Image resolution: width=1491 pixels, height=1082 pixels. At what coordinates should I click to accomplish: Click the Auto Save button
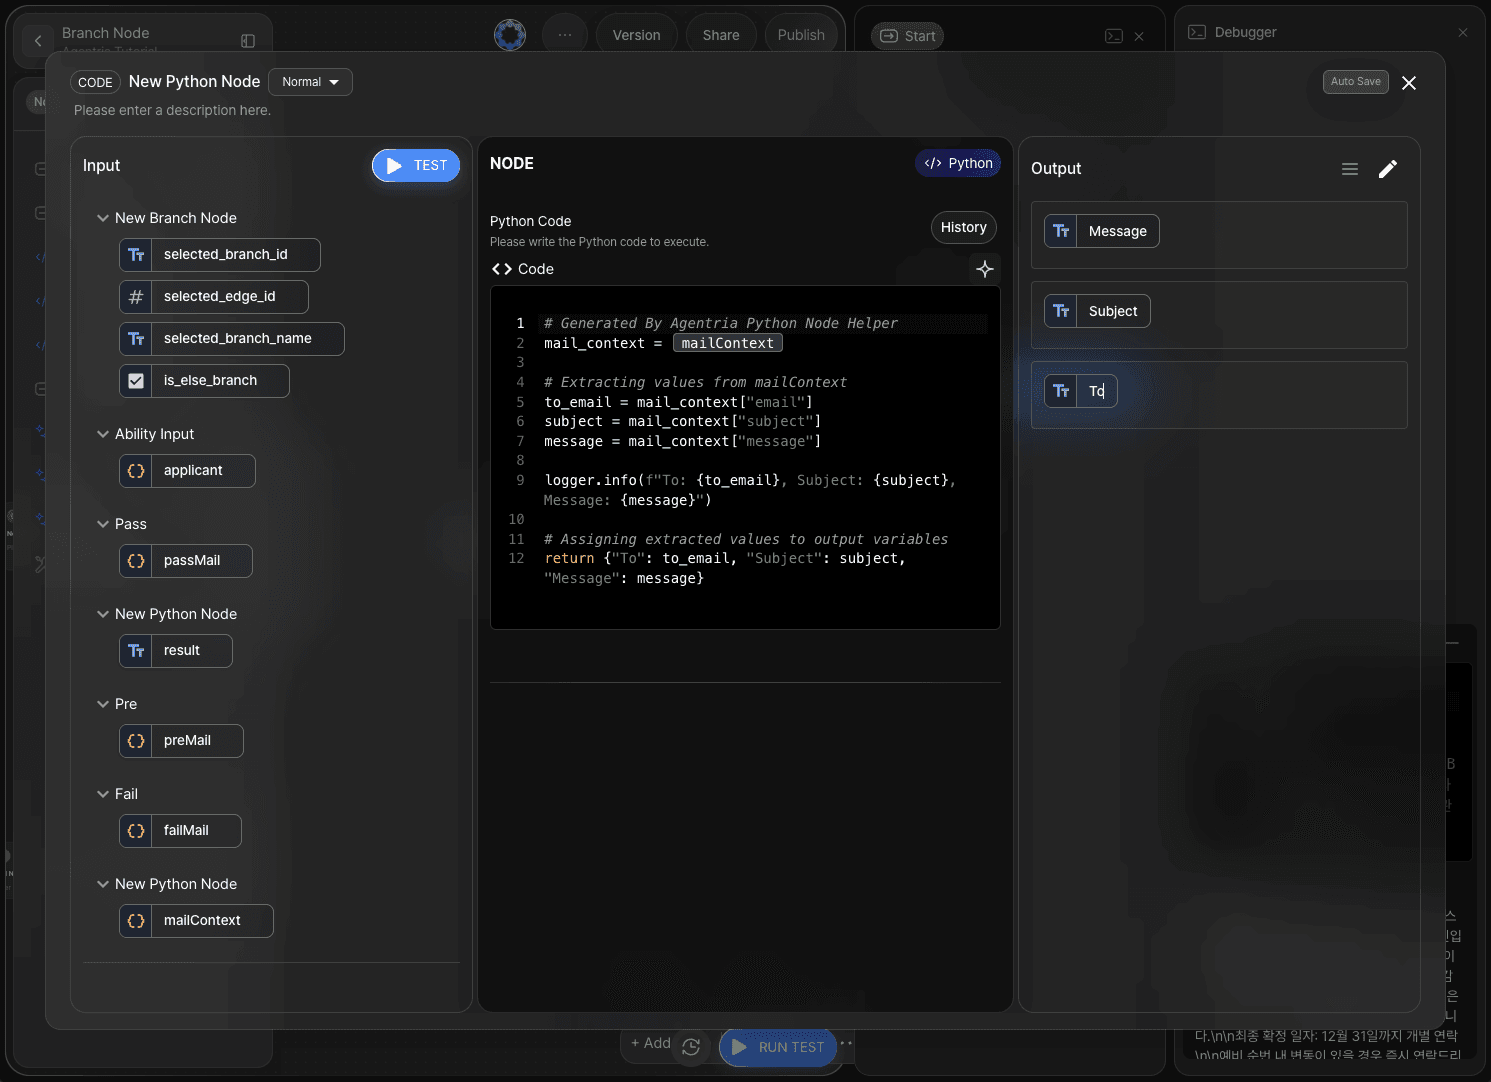coord(1356,82)
